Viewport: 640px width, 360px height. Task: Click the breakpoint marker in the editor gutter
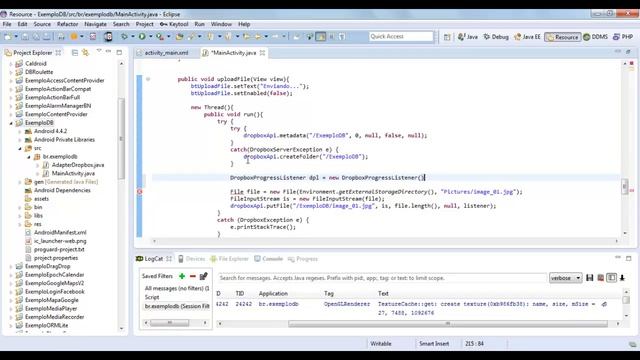[140, 191]
